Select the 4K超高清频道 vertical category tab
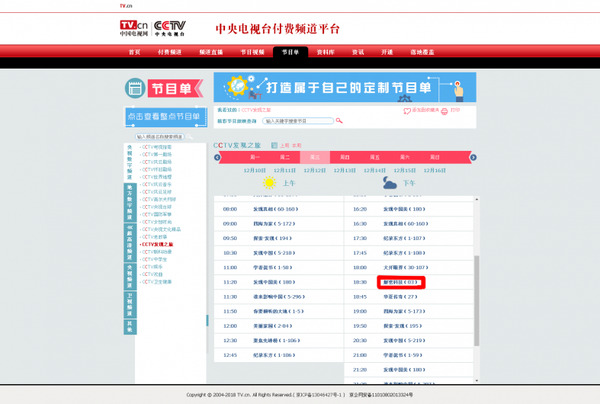 (x=130, y=242)
